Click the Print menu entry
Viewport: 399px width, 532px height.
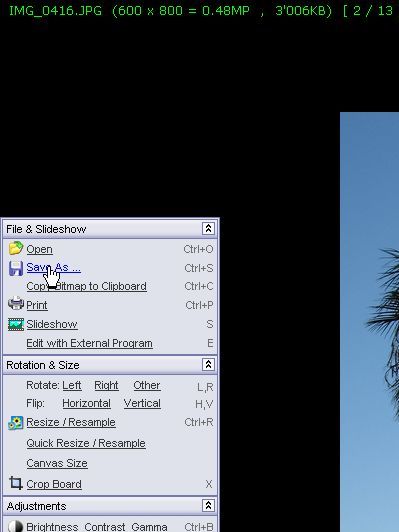[x=37, y=305]
